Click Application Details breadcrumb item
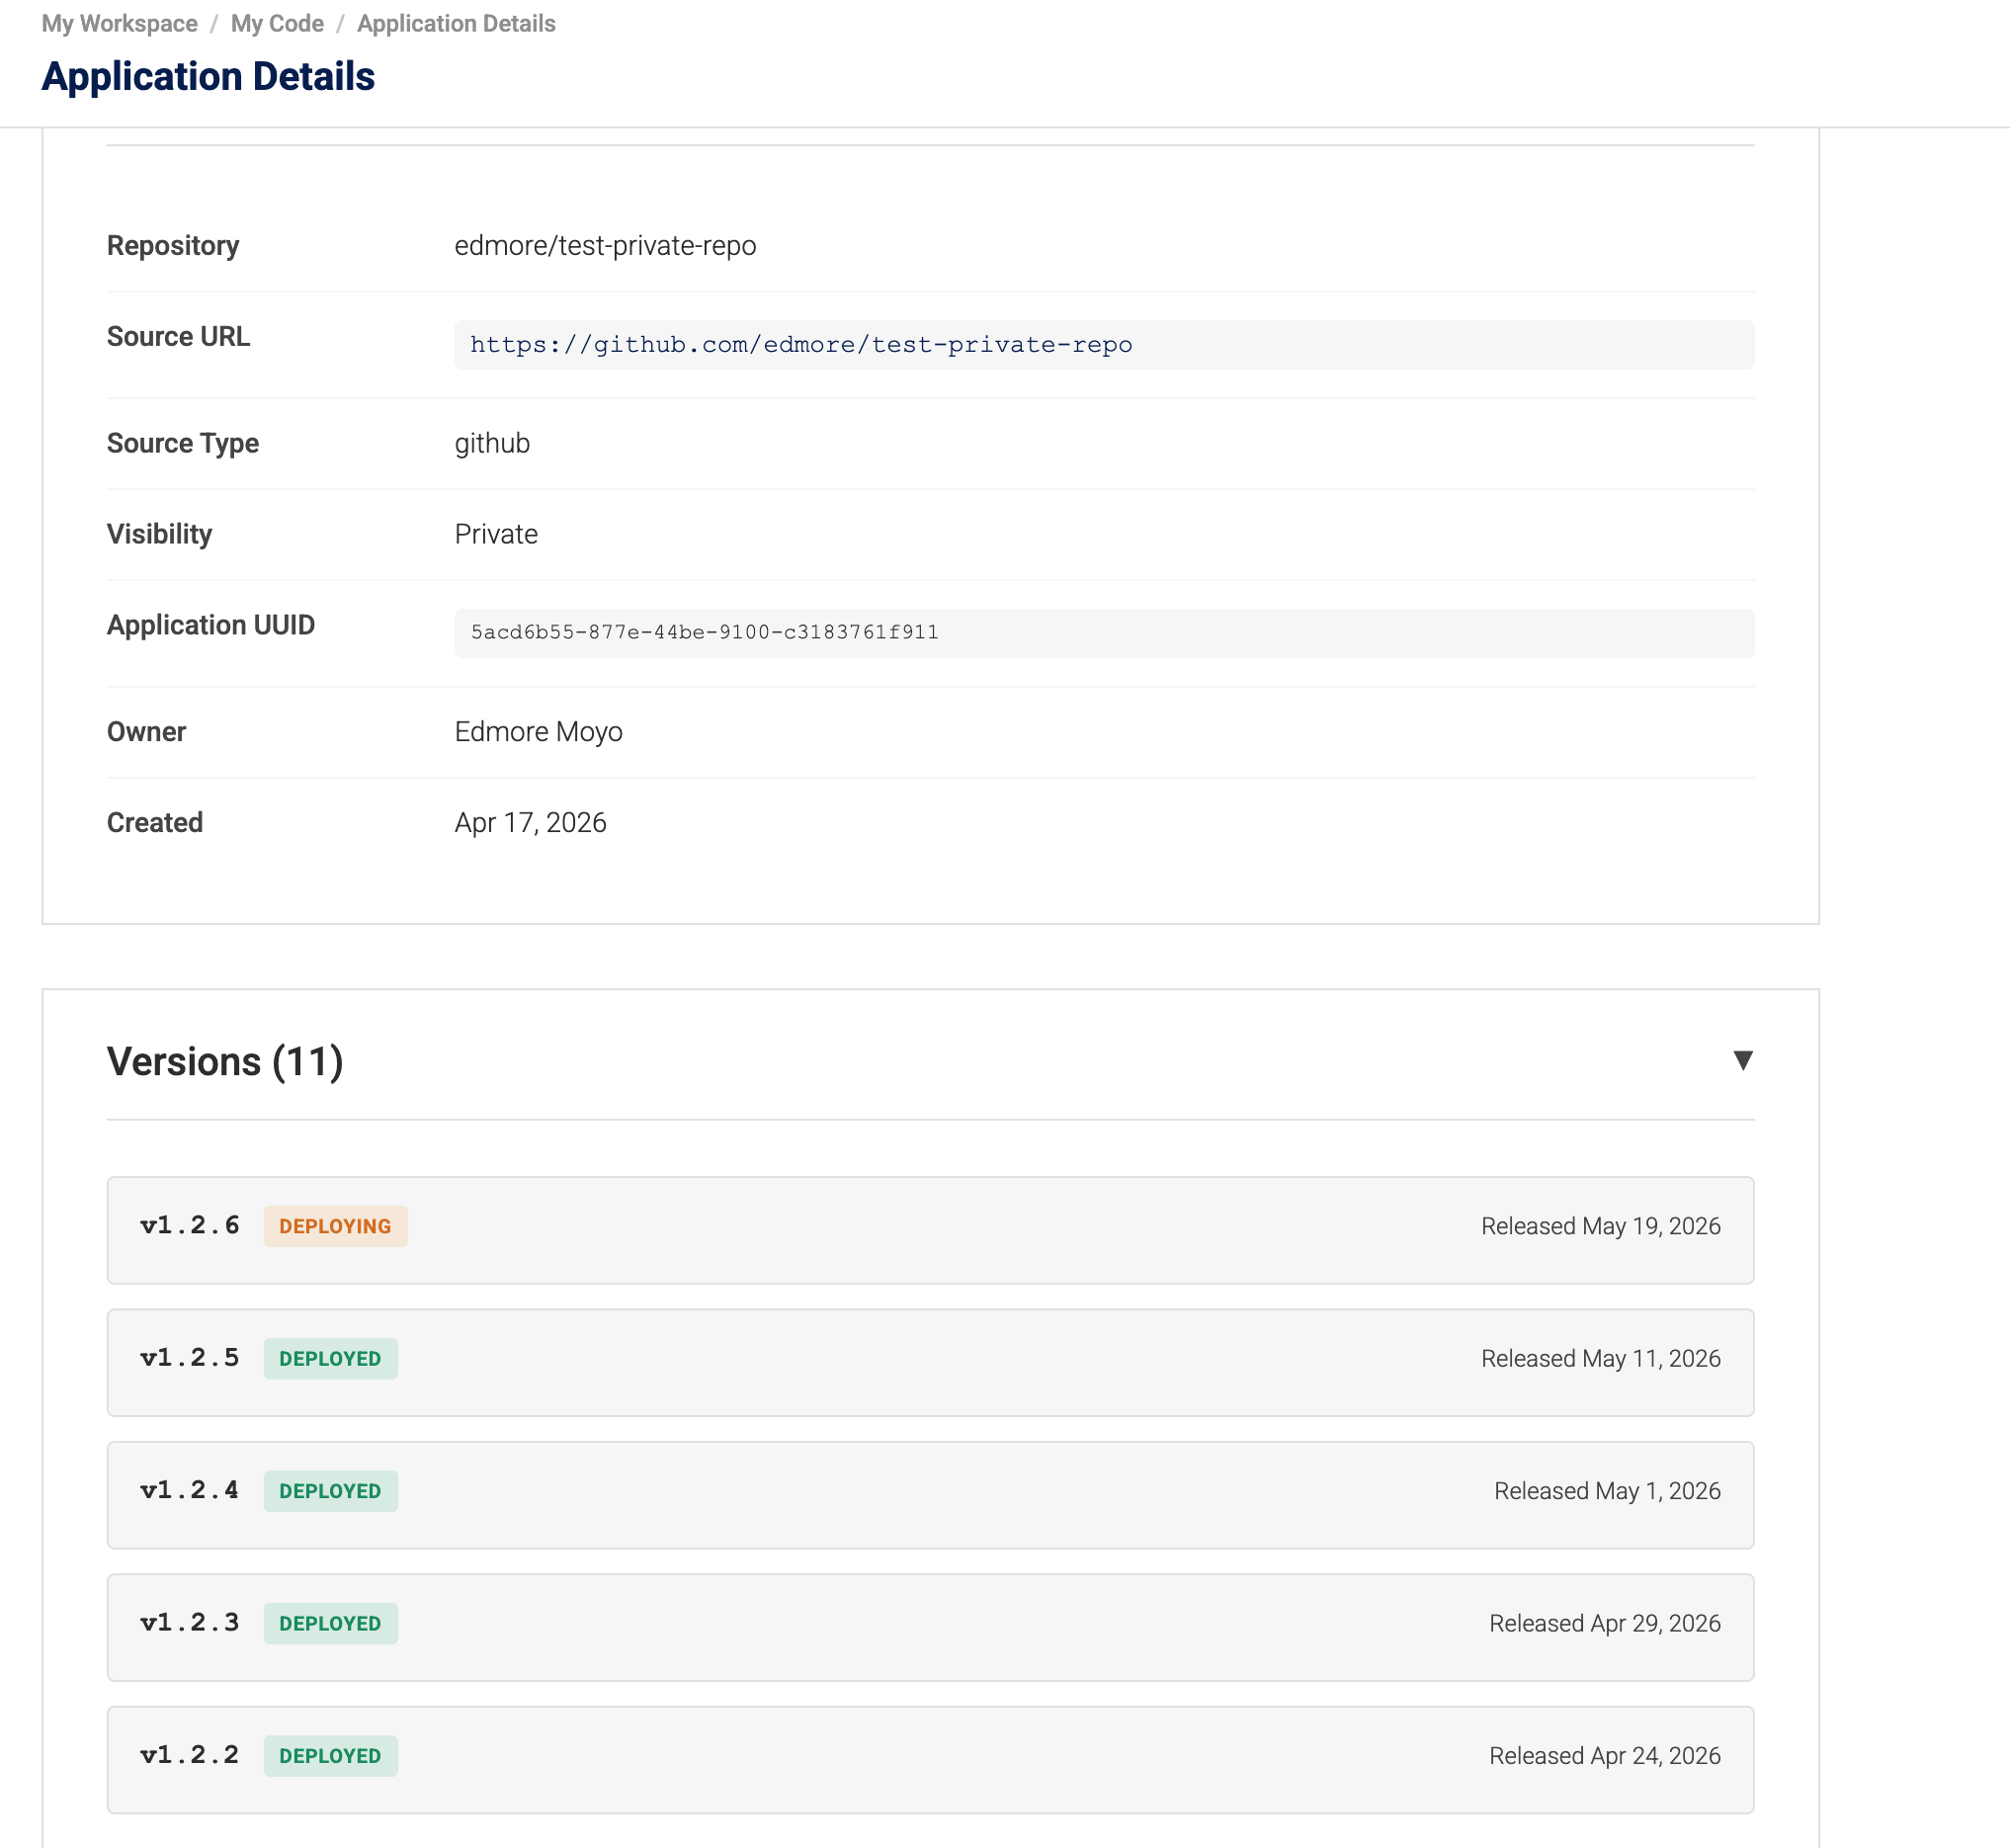 tap(456, 23)
